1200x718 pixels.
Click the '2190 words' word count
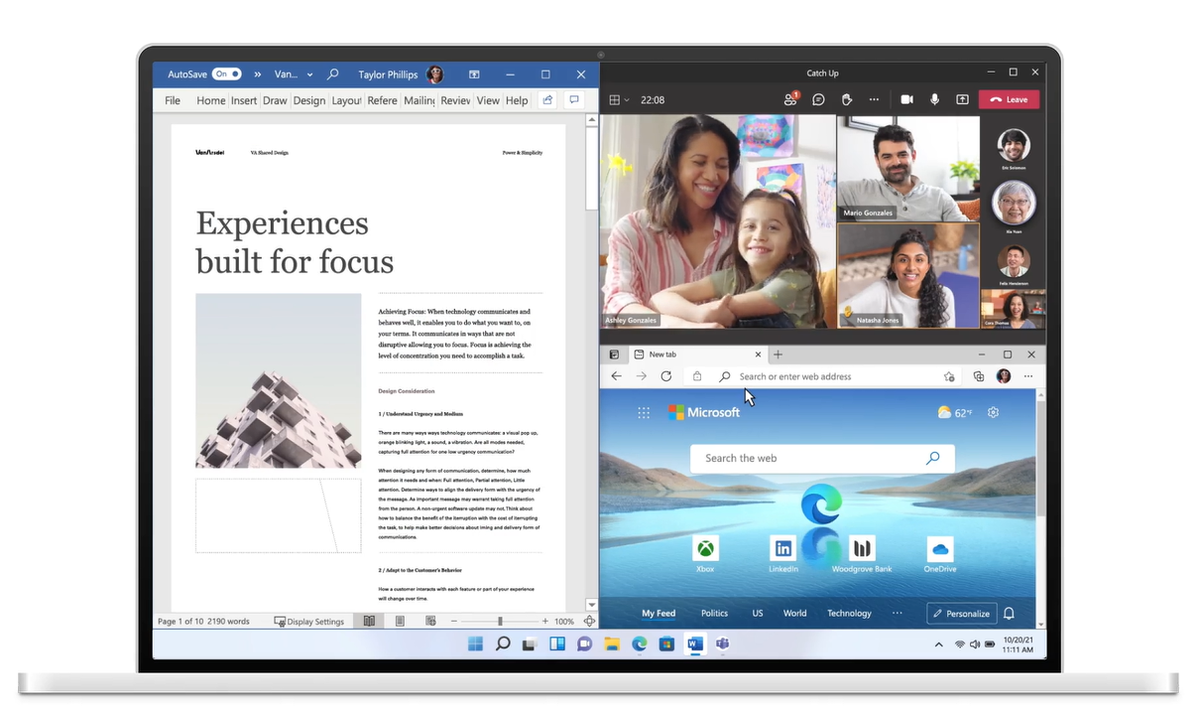[228, 621]
